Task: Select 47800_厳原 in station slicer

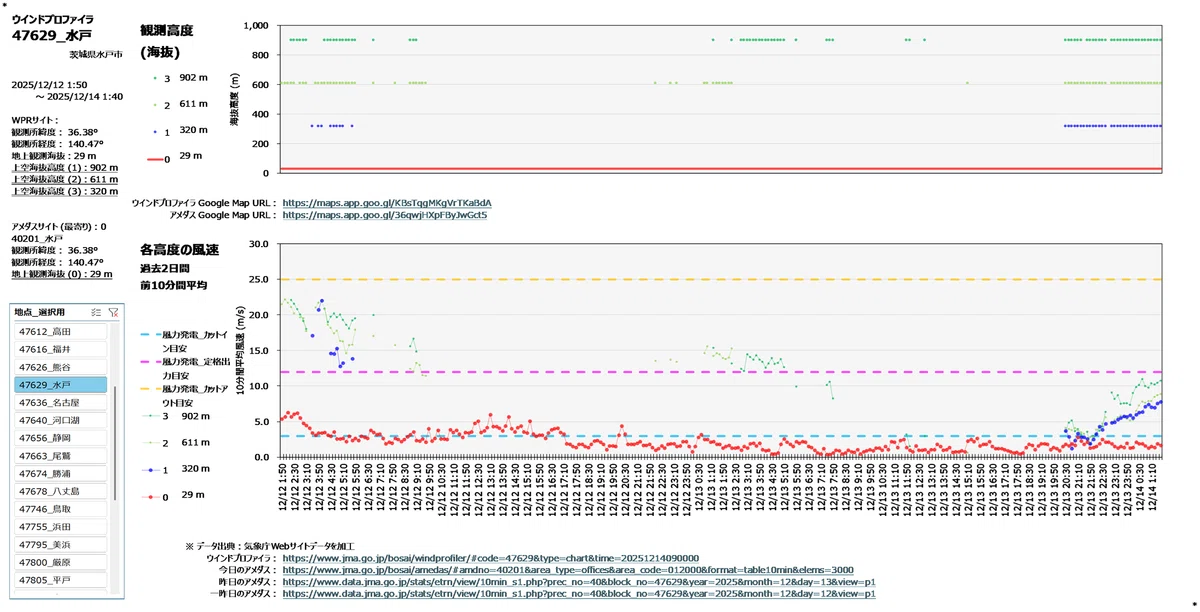Action: [61, 563]
